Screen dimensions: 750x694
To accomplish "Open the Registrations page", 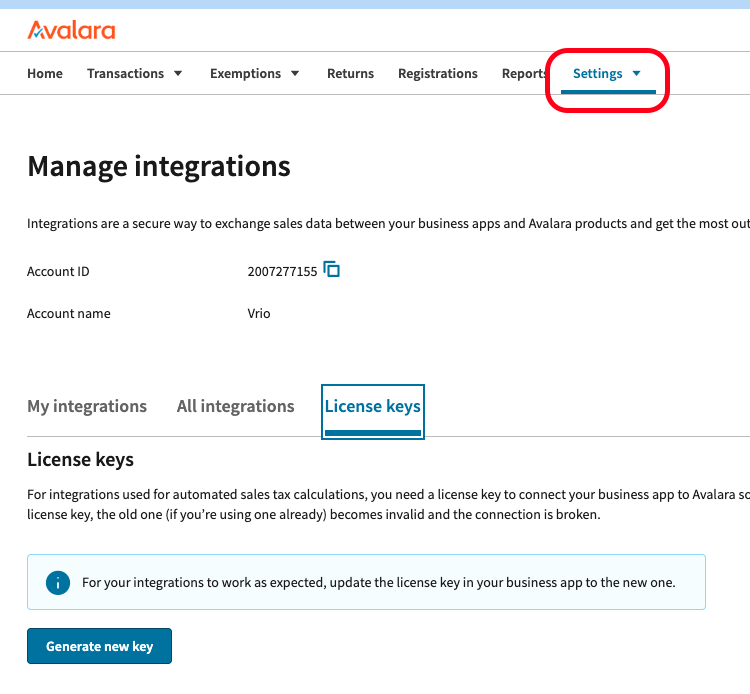I will point(438,74).
